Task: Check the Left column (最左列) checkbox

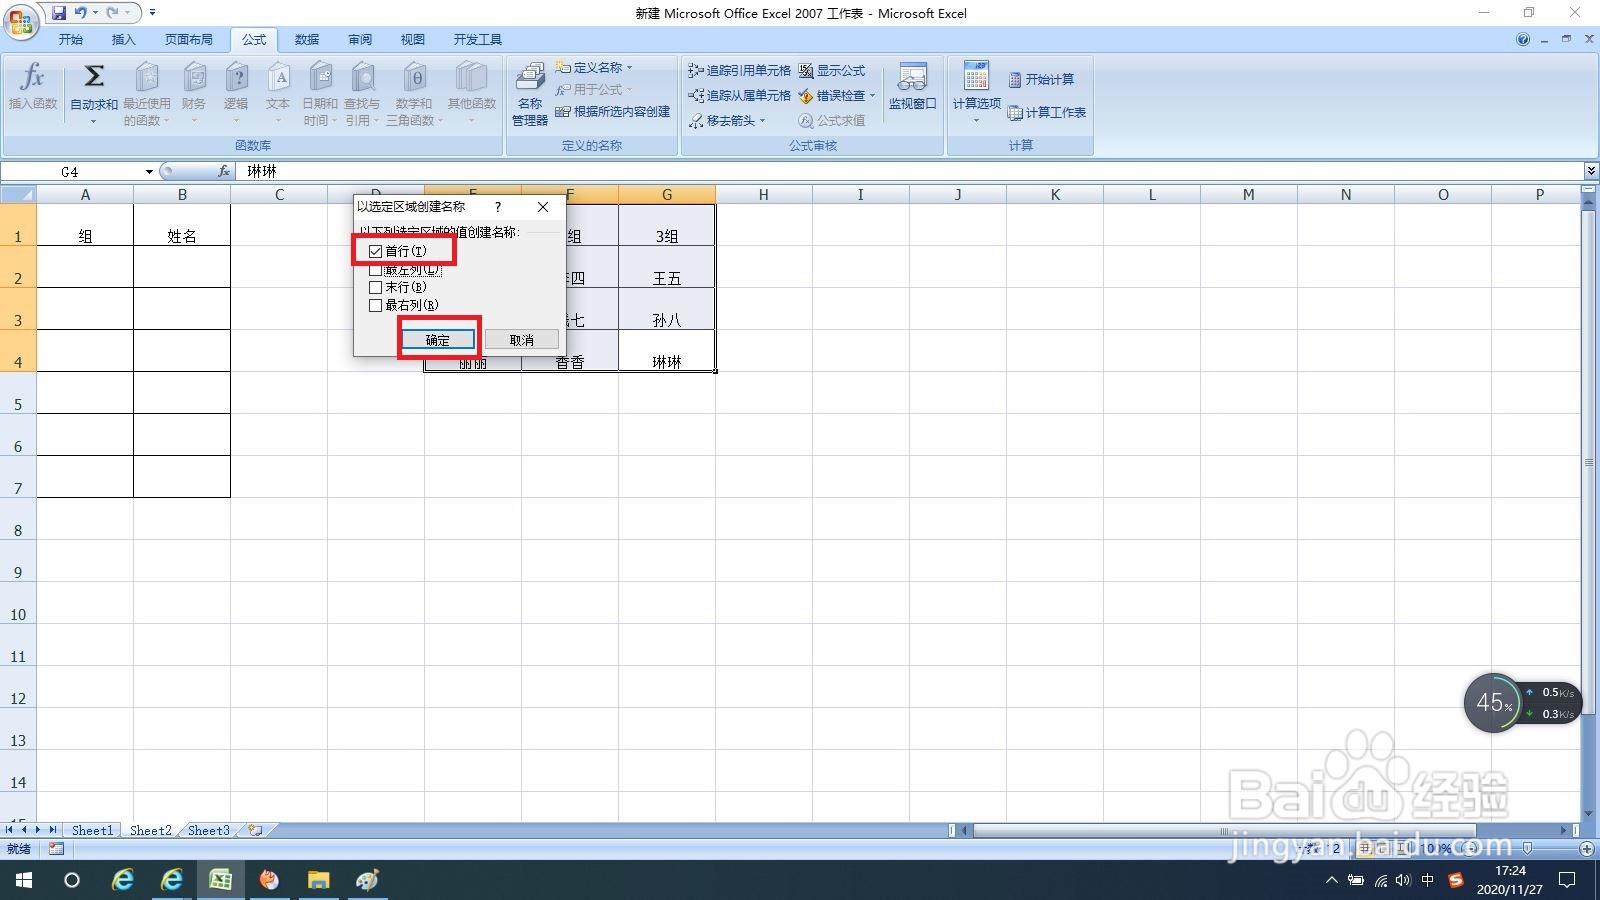Action: (x=376, y=270)
